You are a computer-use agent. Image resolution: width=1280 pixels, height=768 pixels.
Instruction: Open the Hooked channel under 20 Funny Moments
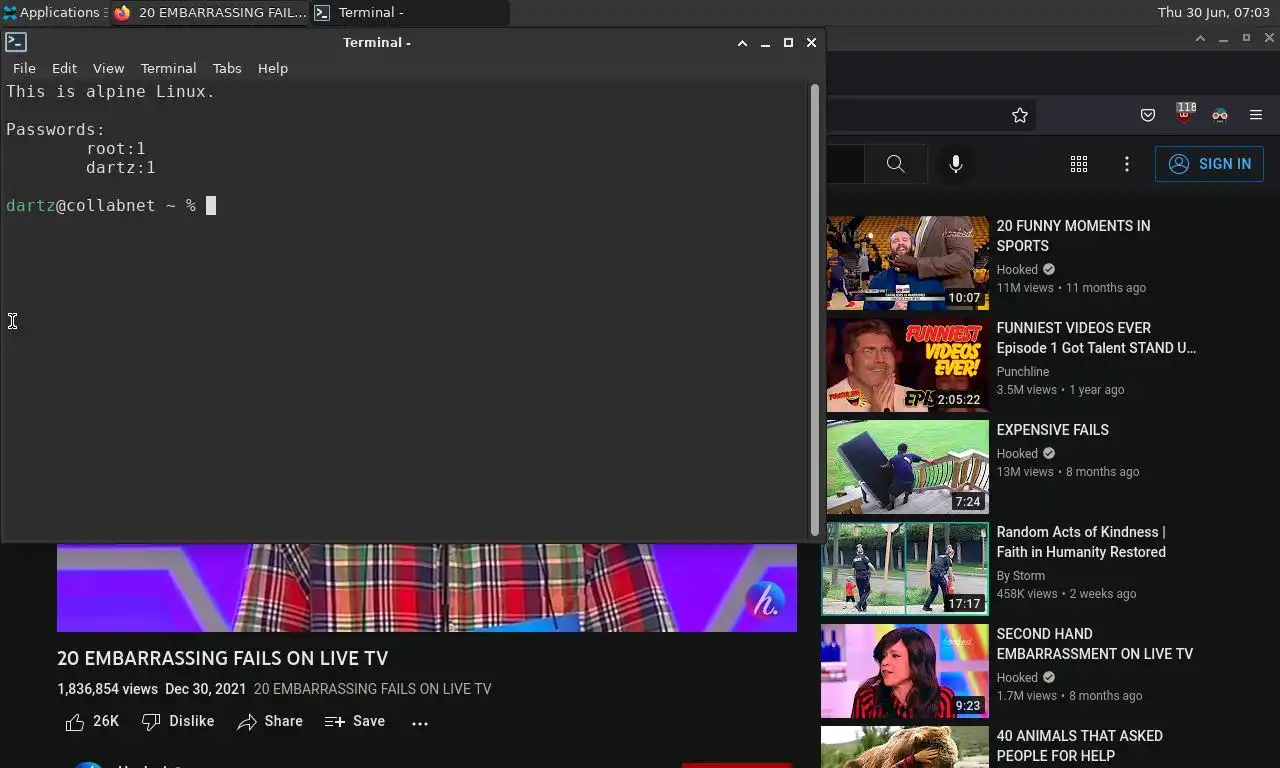pos(1017,269)
